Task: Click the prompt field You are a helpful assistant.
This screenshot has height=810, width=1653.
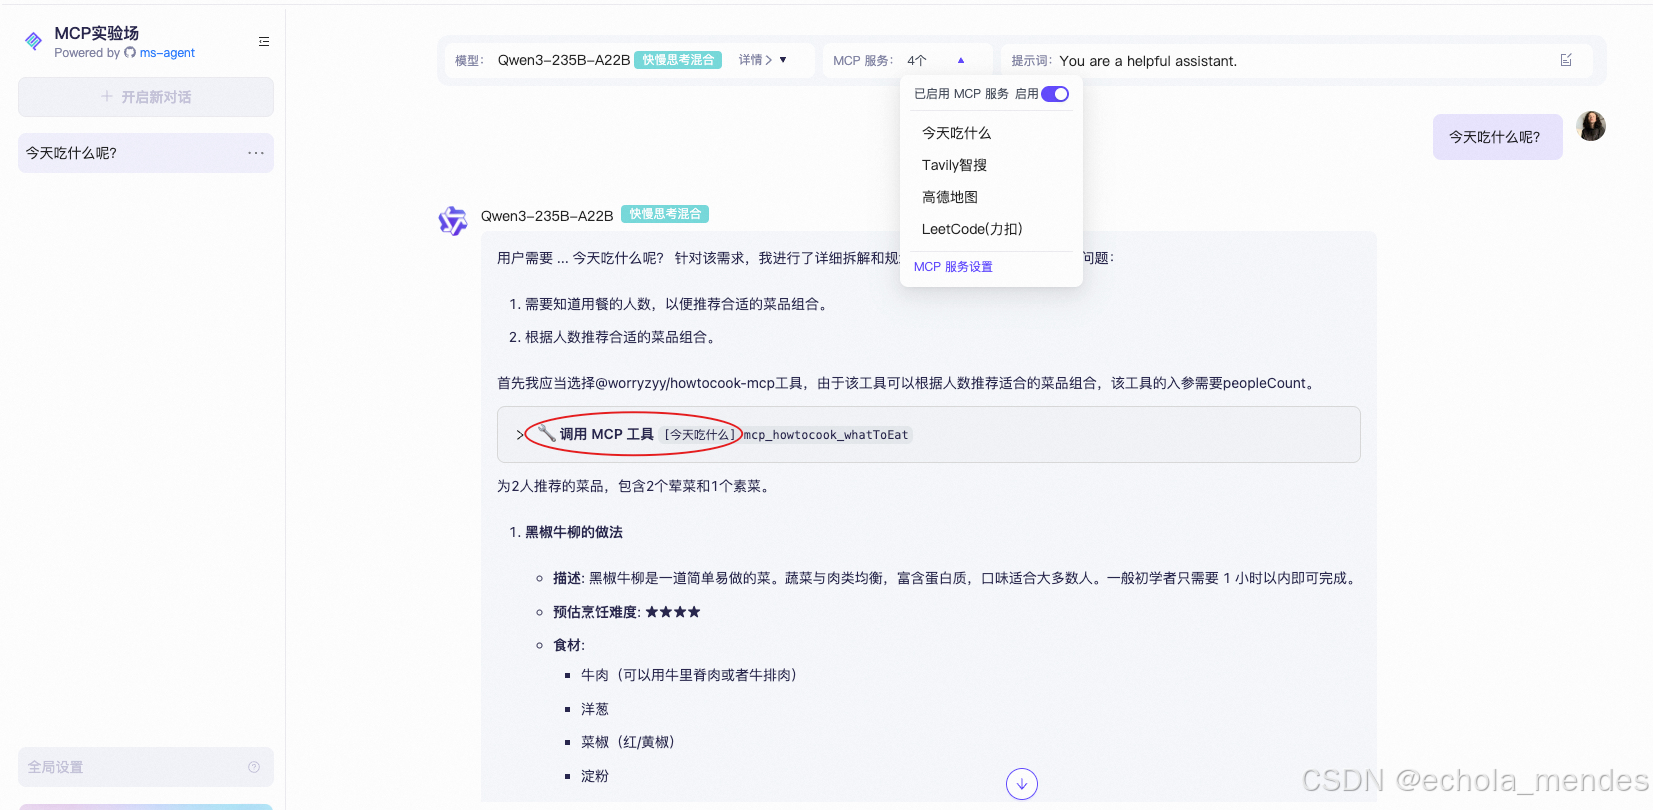Action: point(1148,61)
